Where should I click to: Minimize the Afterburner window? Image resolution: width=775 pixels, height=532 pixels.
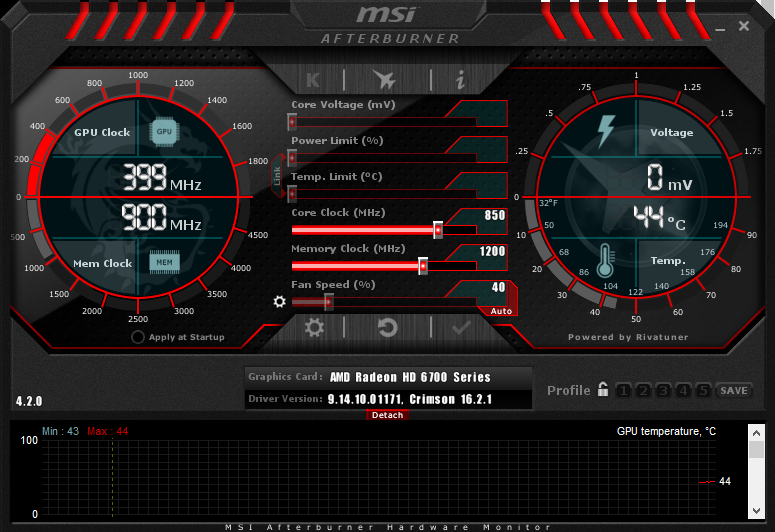[720, 29]
